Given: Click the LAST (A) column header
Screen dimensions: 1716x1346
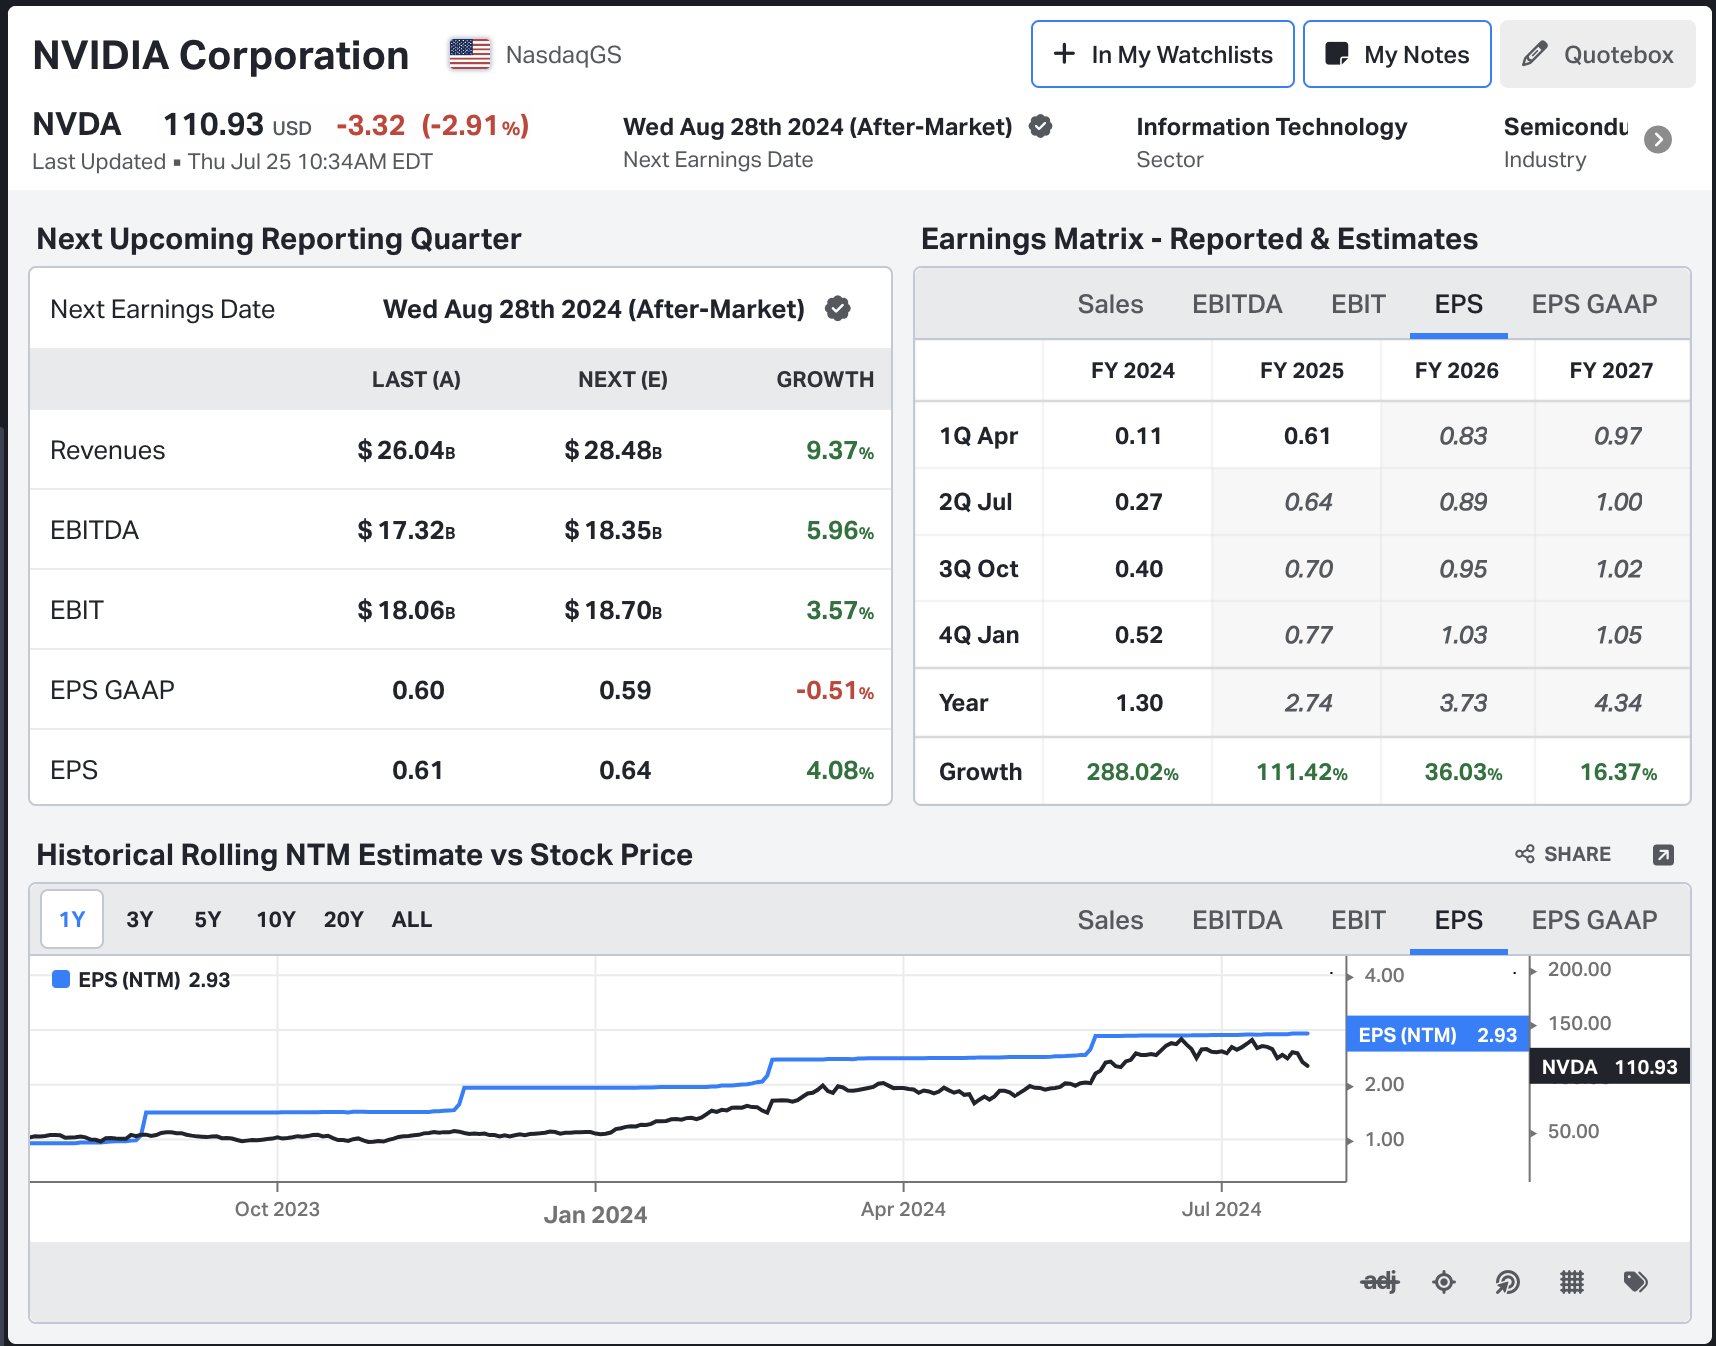Looking at the screenshot, I should click(x=416, y=380).
